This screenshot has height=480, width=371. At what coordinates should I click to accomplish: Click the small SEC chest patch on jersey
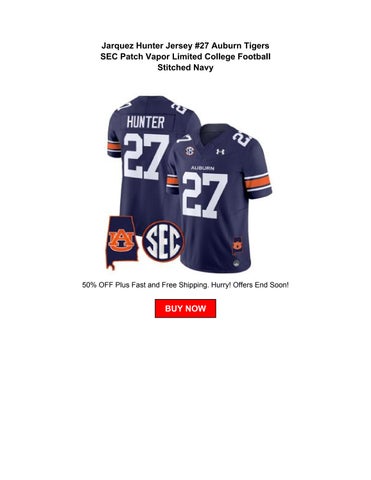point(189,151)
